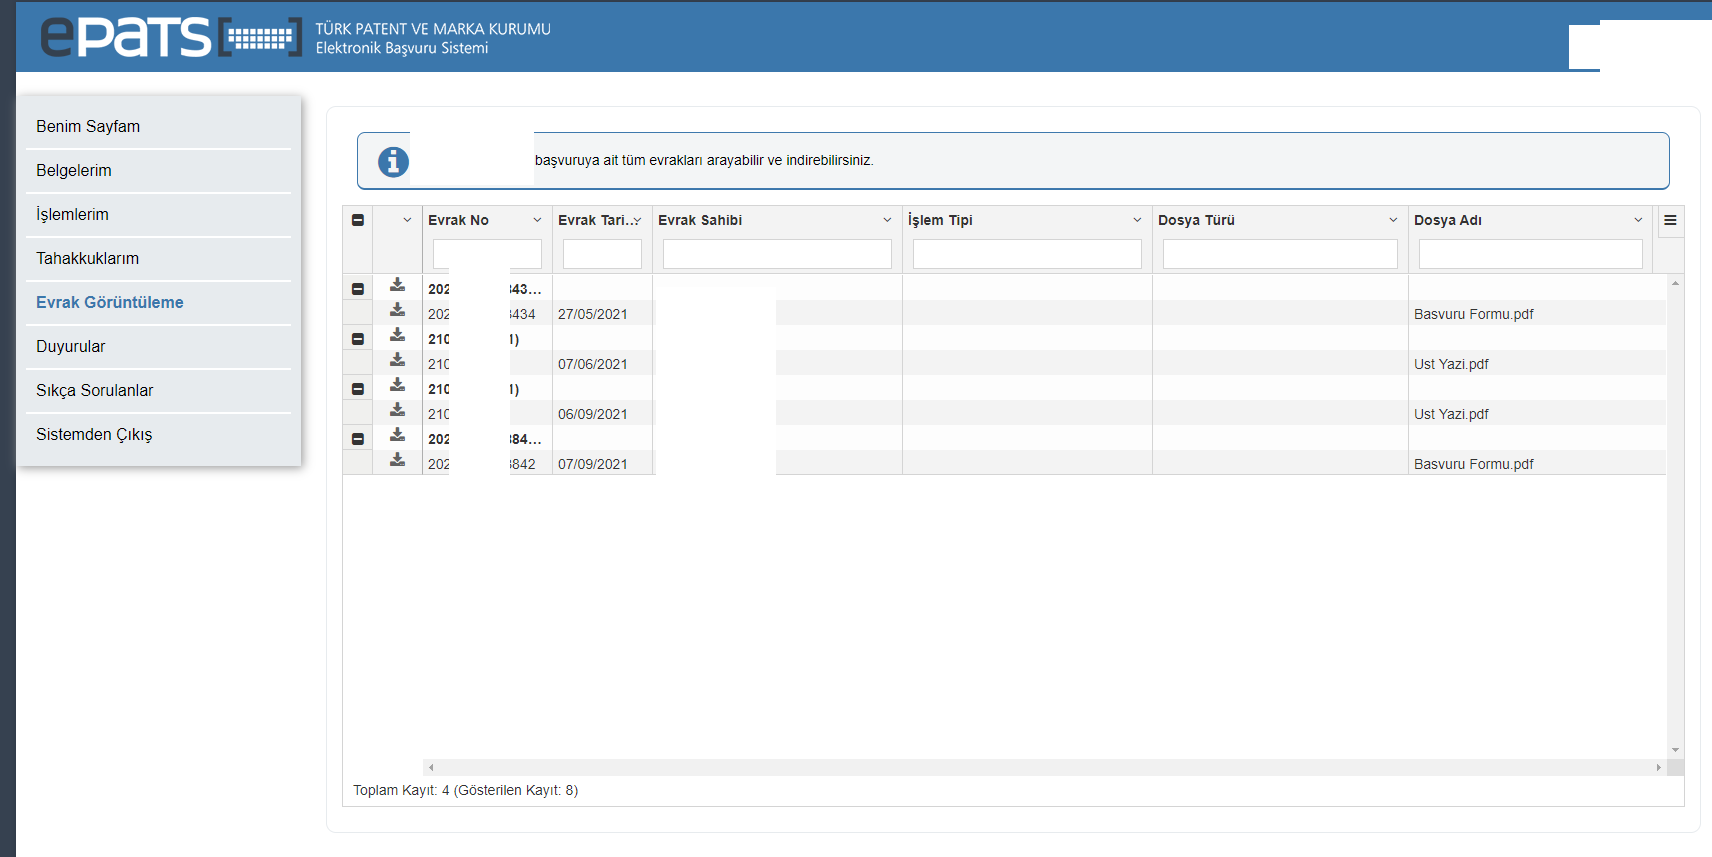
Task: Open Dosya Türü column dropdown menu
Action: click(x=1393, y=220)
